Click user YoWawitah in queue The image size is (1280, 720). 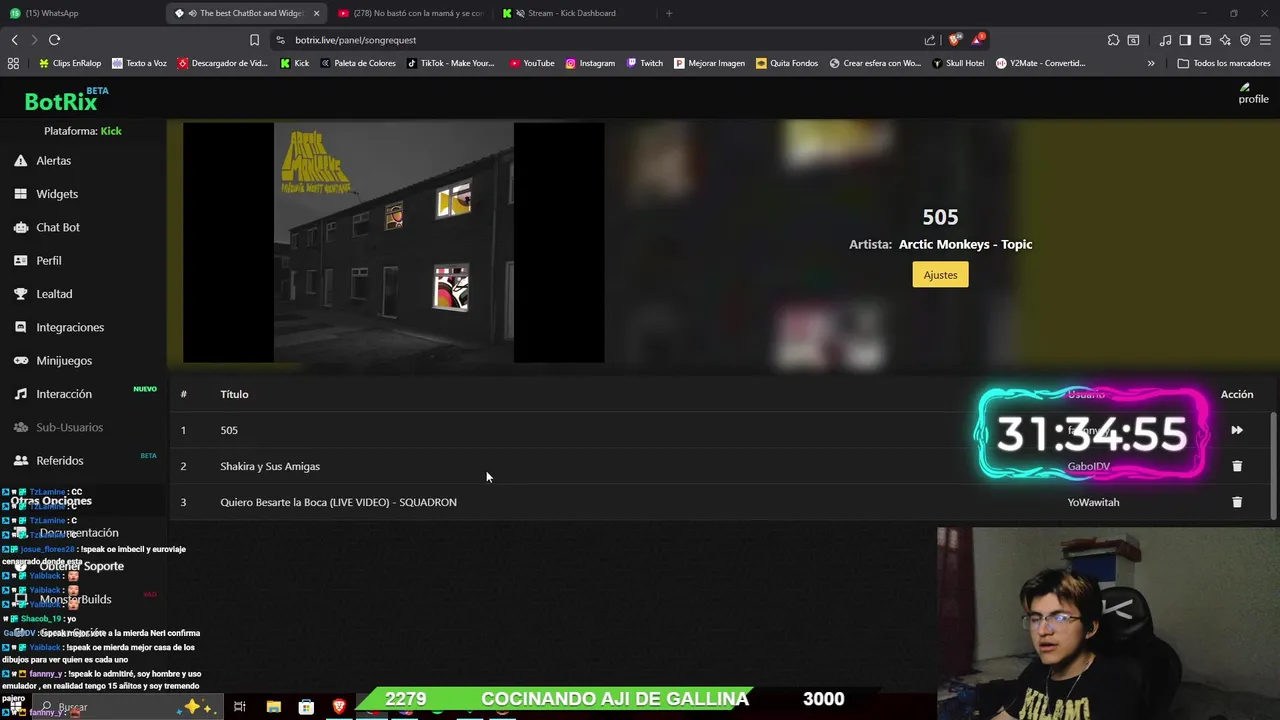pos(1093,502)
